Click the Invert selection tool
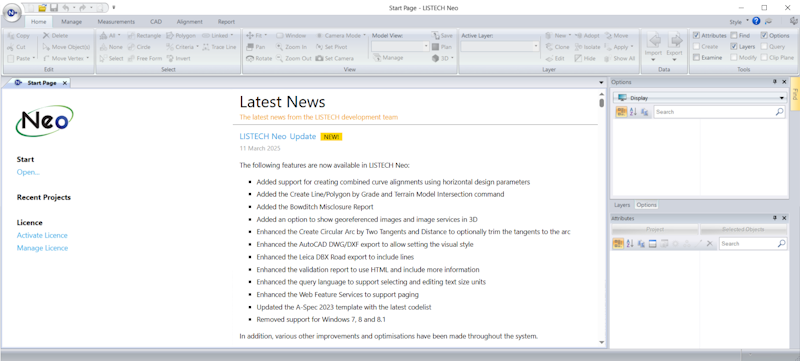Image resolution: width=800 pixels, height=361 pixels. (x=179, y=58)
